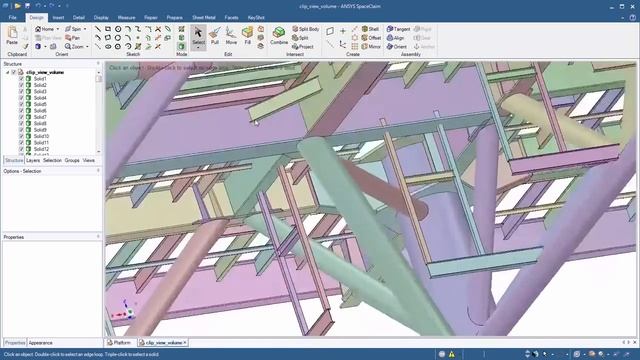Select the Line sketch tool
The height and width of the screenshot is (360, 640).
[x=98, y=29]
